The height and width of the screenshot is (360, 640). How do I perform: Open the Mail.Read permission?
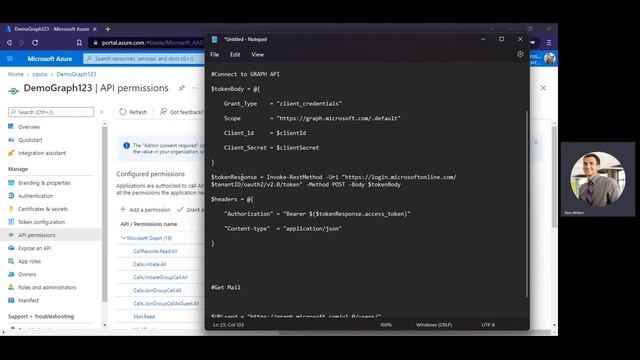coord(144,316)
